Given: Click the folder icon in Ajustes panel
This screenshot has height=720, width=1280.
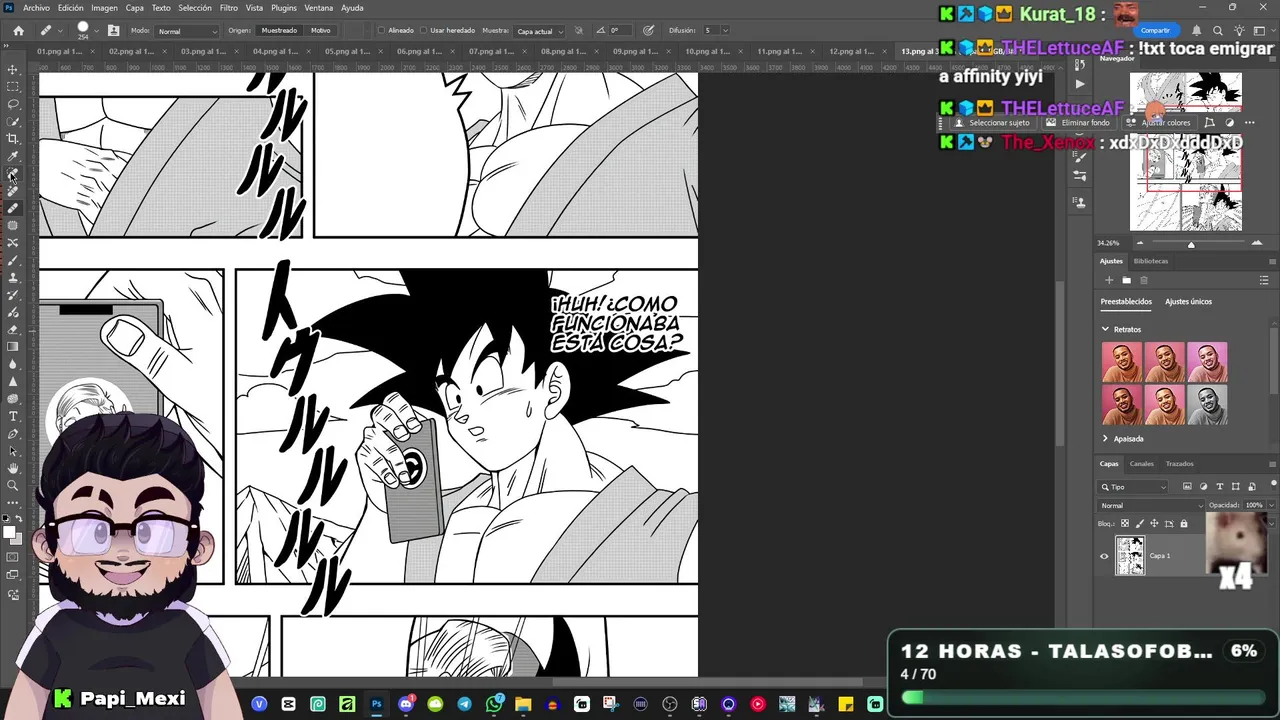Looking at the screenshot, I should tap(1126, 280).
